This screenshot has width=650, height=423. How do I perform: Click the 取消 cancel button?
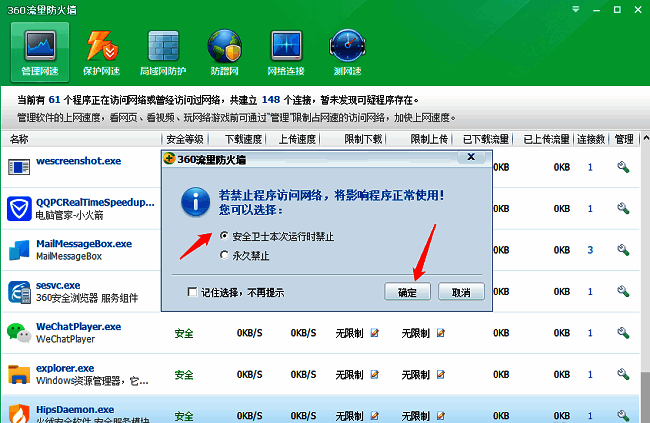pyautogui.click(x=460, y=292)
